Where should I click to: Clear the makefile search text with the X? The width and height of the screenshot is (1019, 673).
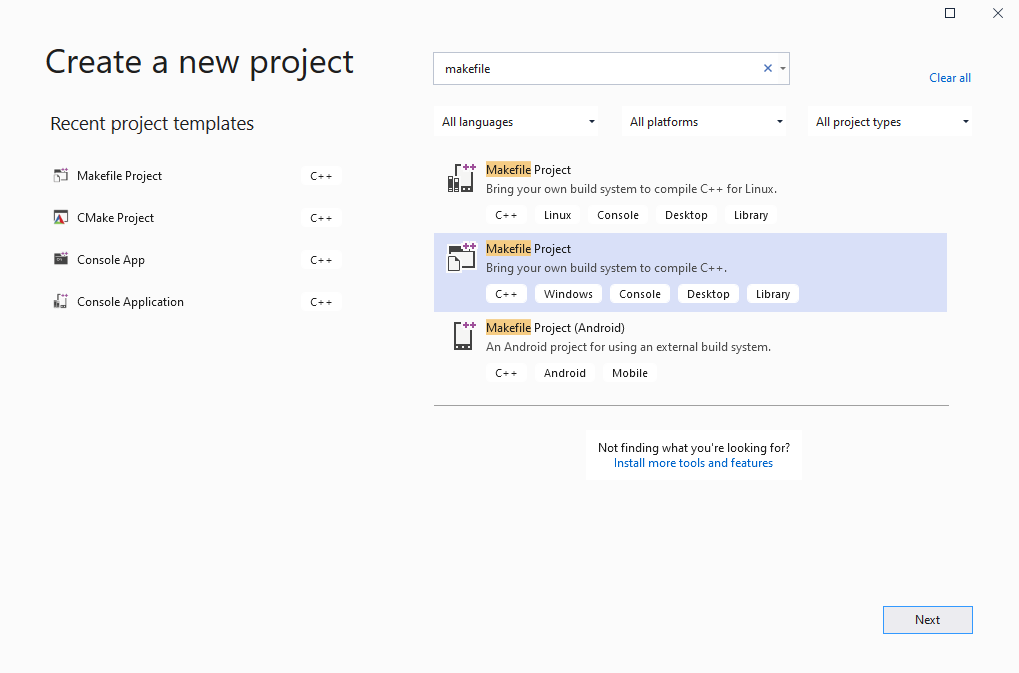[767, 68]
